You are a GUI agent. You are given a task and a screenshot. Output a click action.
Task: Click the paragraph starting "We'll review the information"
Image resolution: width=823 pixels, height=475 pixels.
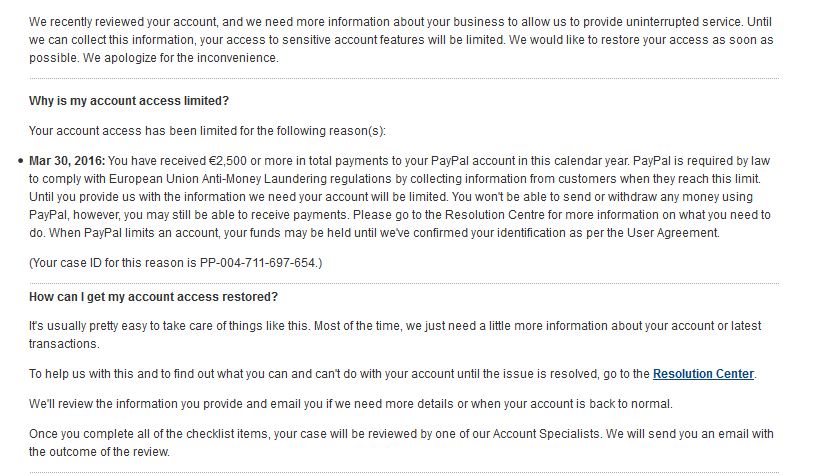[350, 403]
